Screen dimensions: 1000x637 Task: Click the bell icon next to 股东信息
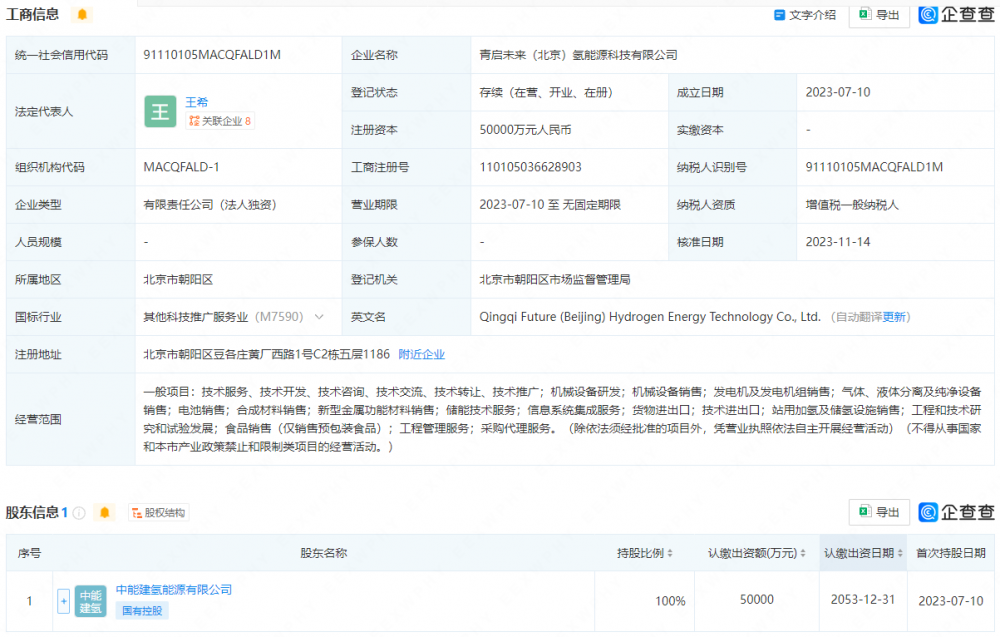click(x=104, y=513)
